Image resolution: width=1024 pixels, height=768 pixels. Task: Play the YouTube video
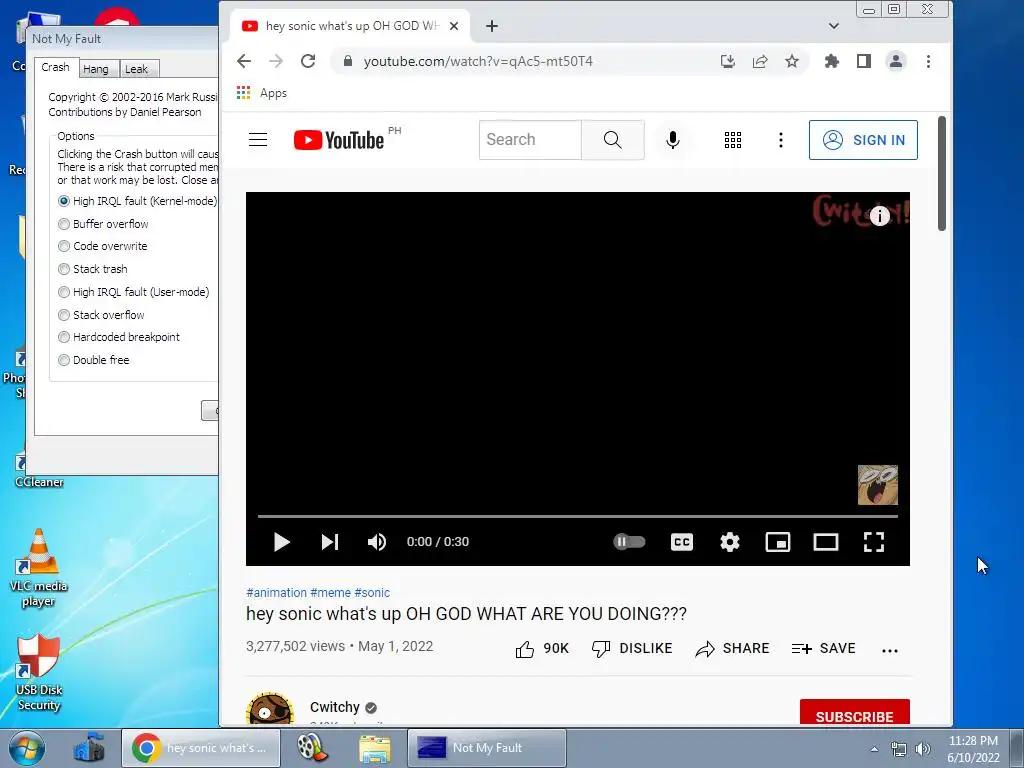(x=281, y=542)
